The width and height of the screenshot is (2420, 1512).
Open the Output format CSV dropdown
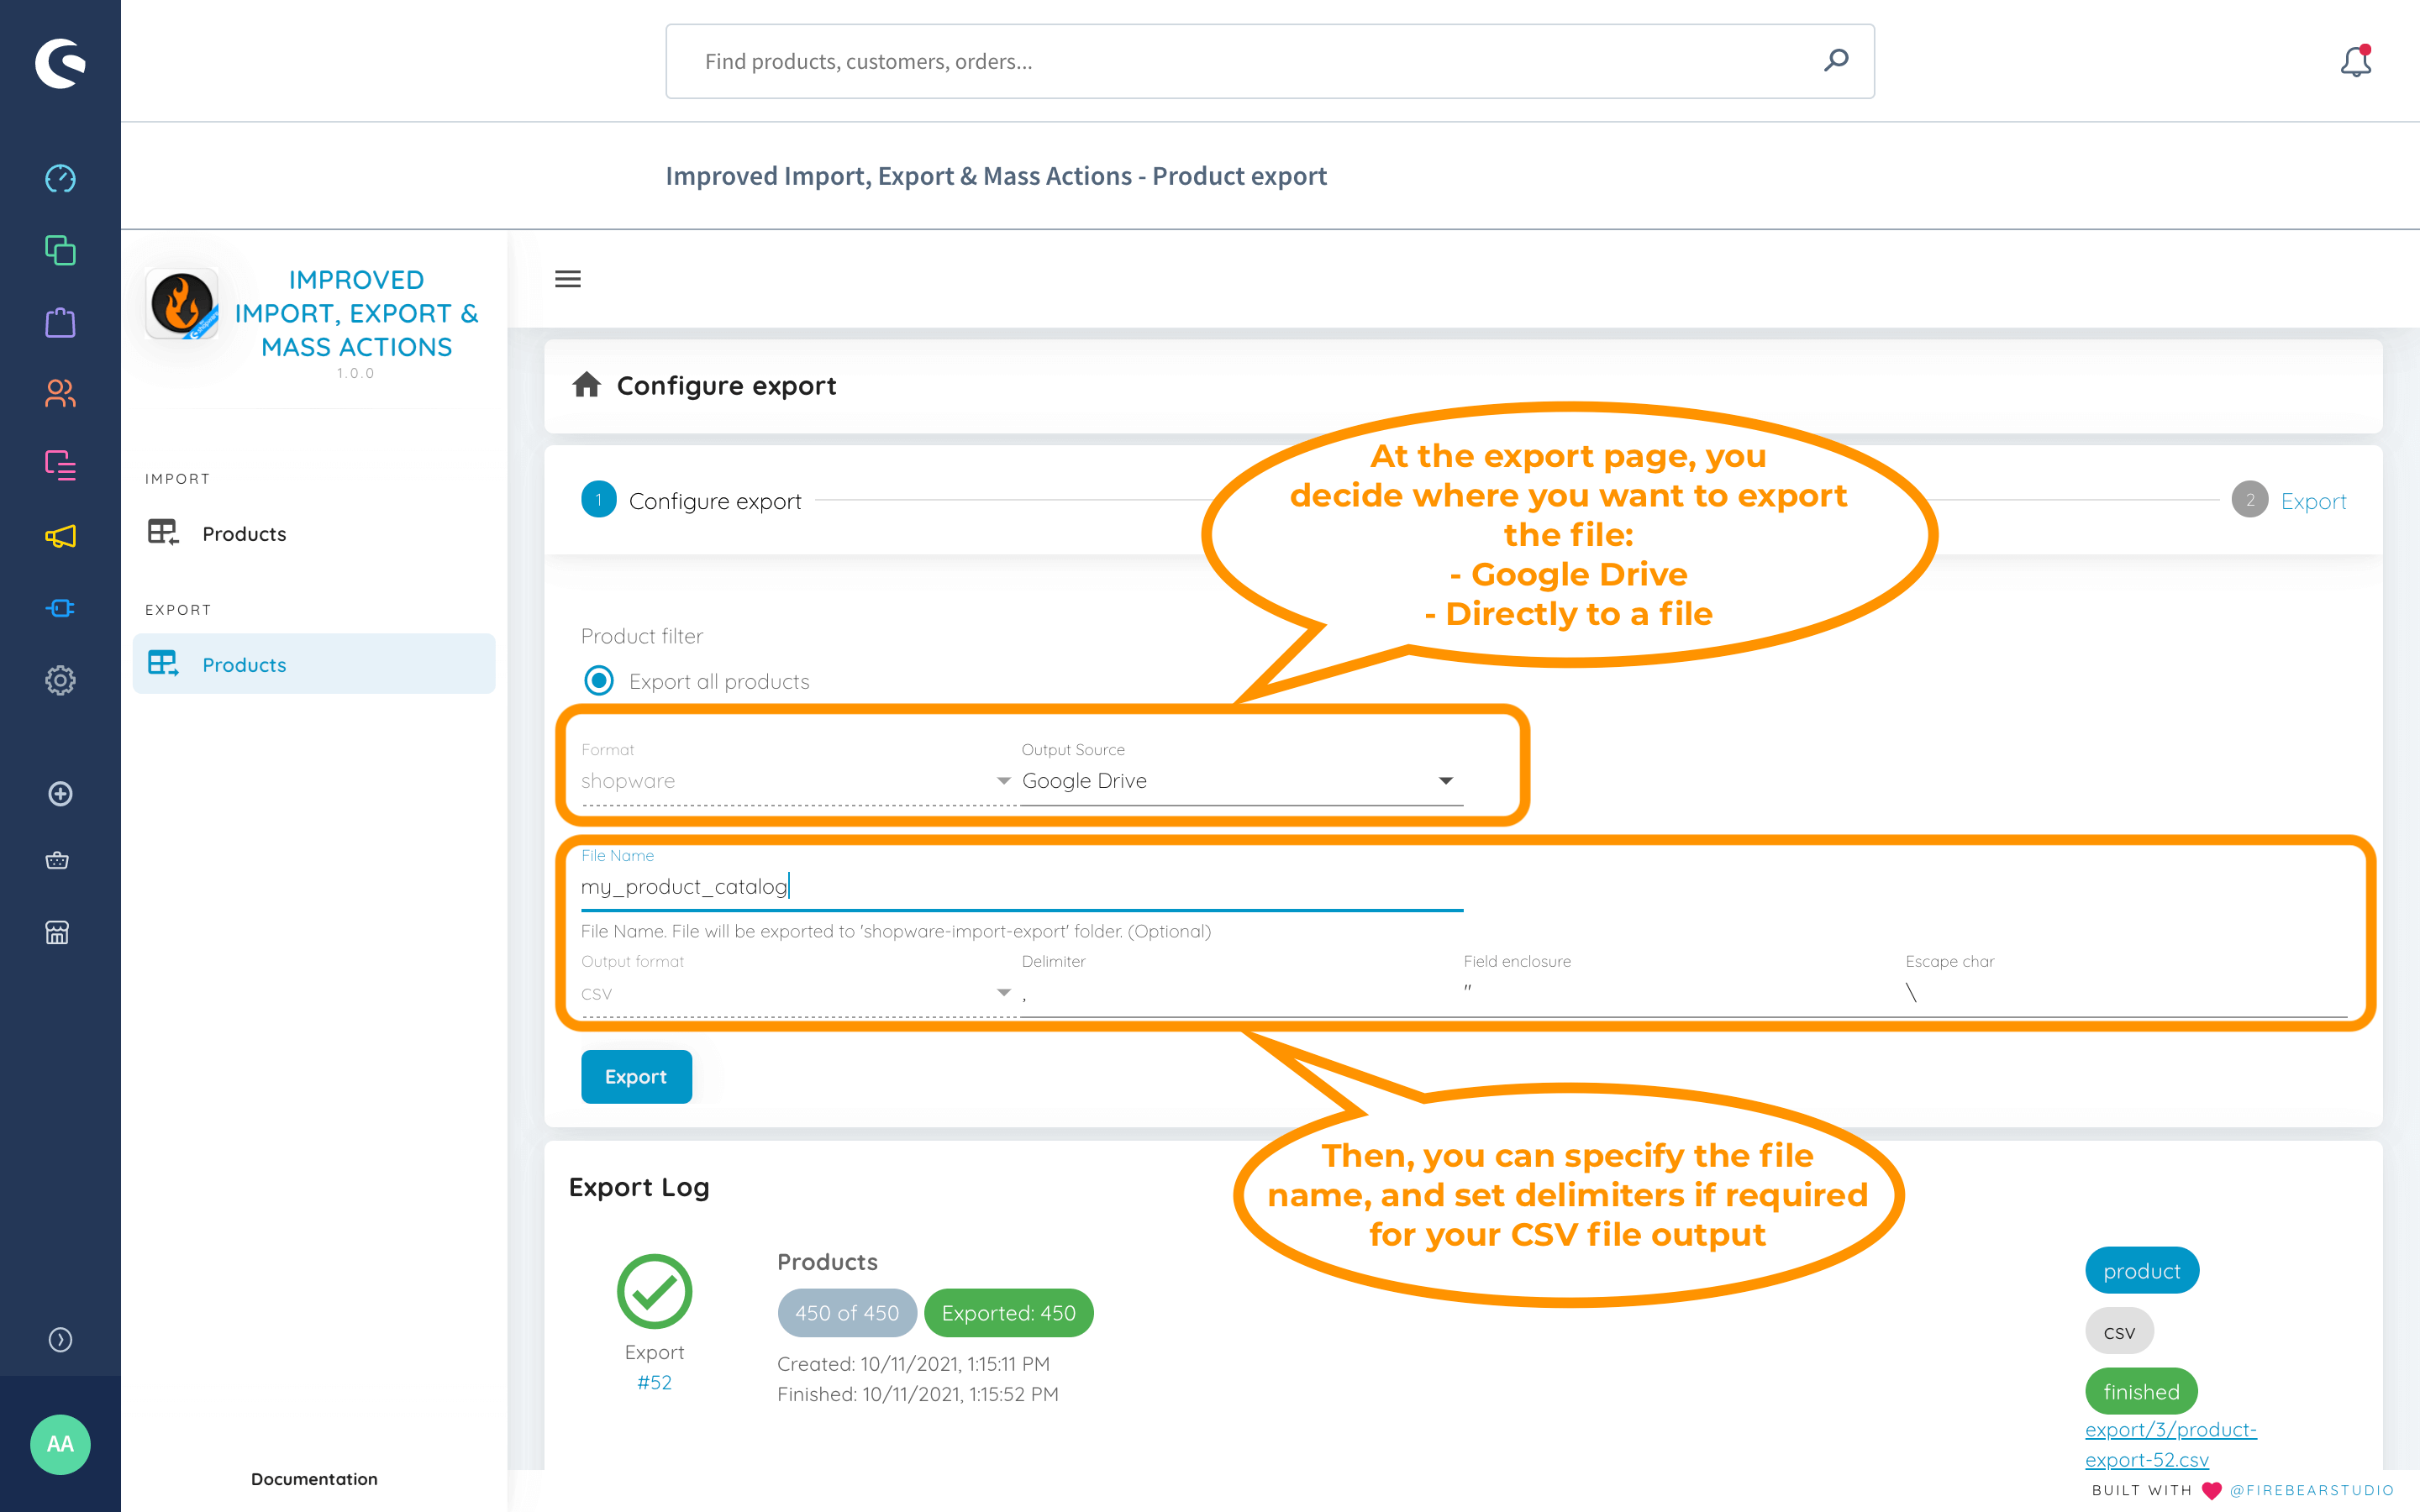pyautogui.click(x=795, y=993)
